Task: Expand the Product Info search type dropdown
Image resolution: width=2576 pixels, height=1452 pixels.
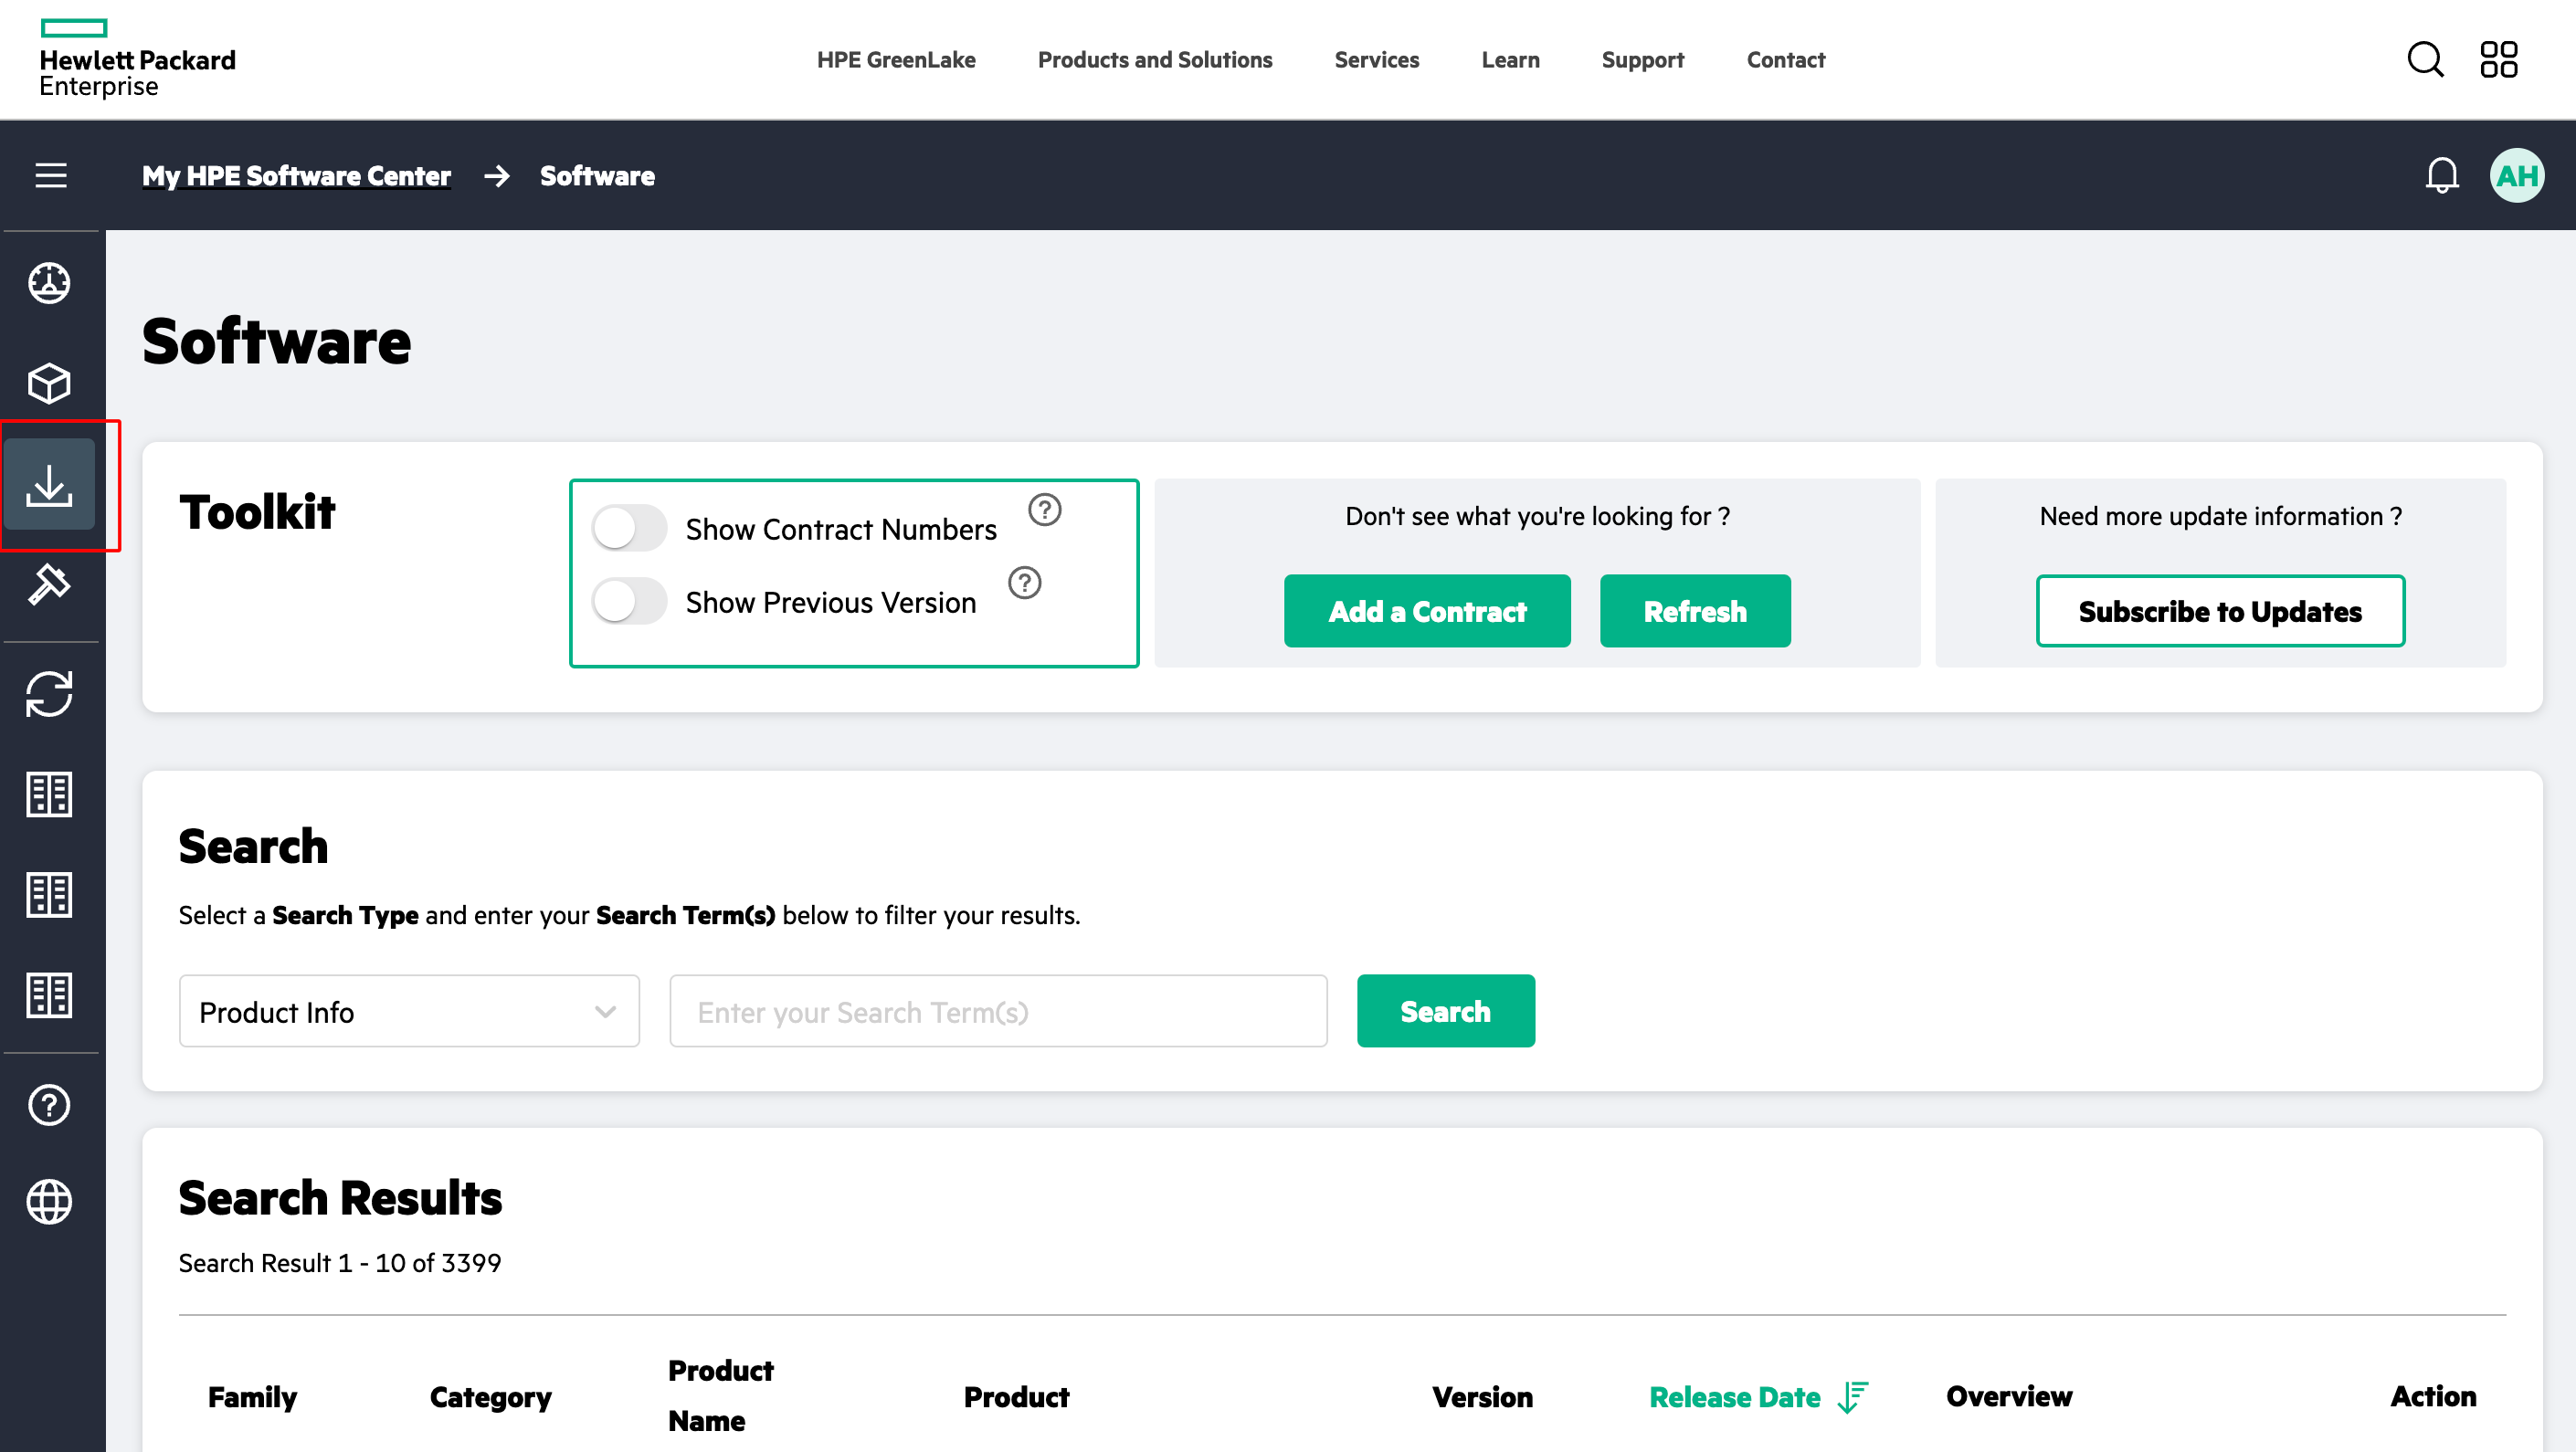Action: (409, 1012)
